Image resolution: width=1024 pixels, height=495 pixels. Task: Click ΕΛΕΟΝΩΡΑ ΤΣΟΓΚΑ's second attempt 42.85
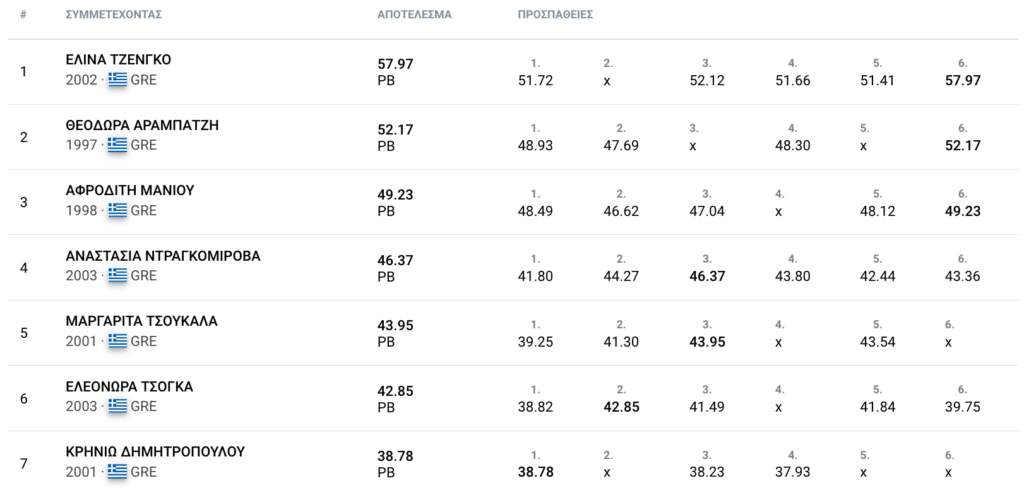(x=621, y=407)
